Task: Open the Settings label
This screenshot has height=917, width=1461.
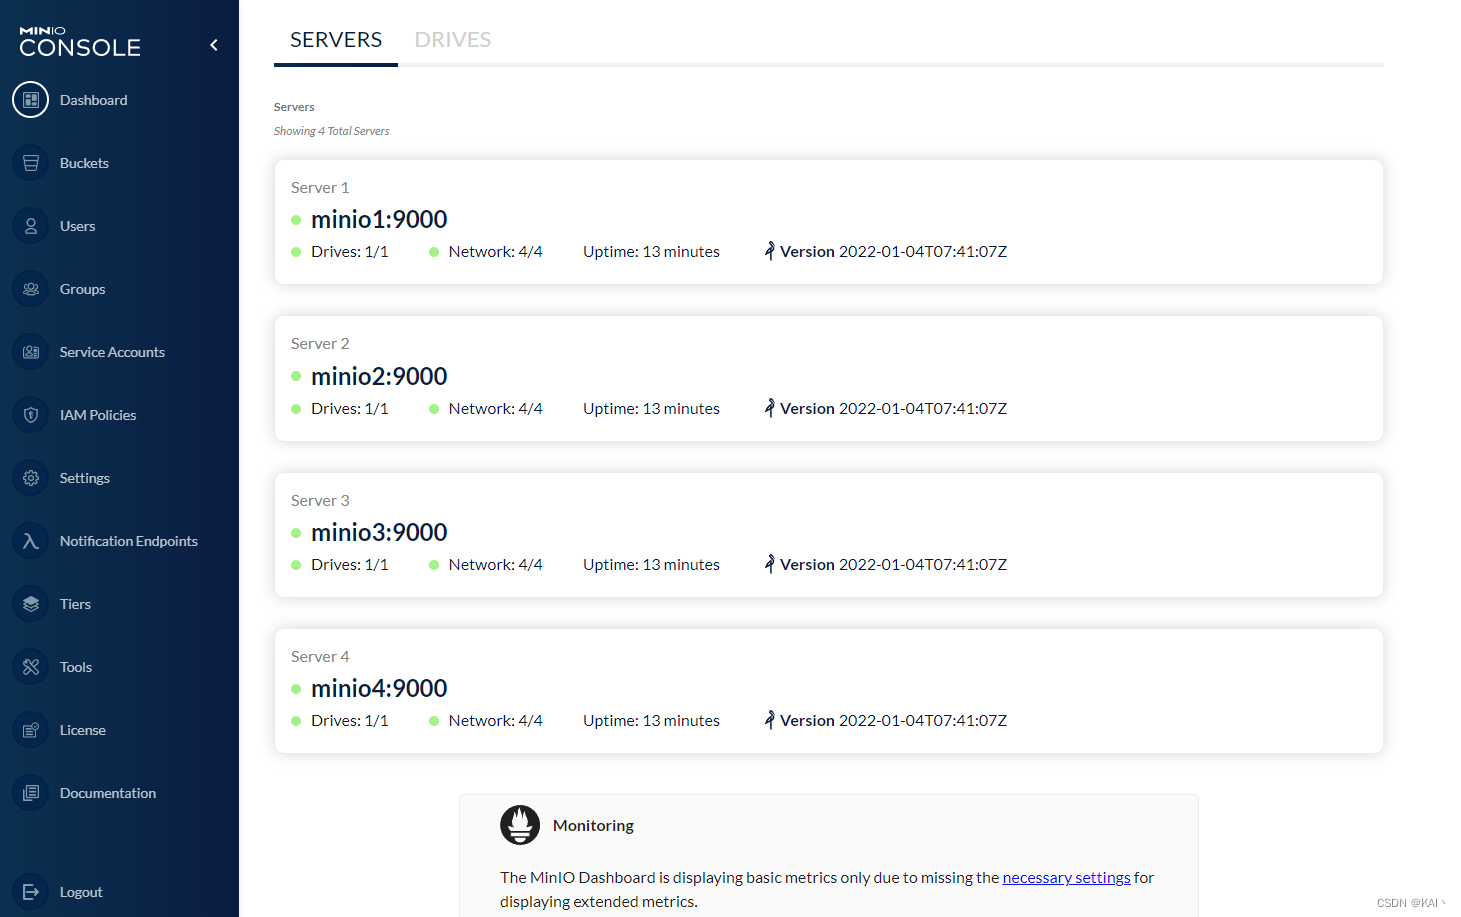Action: click(85, 478)
